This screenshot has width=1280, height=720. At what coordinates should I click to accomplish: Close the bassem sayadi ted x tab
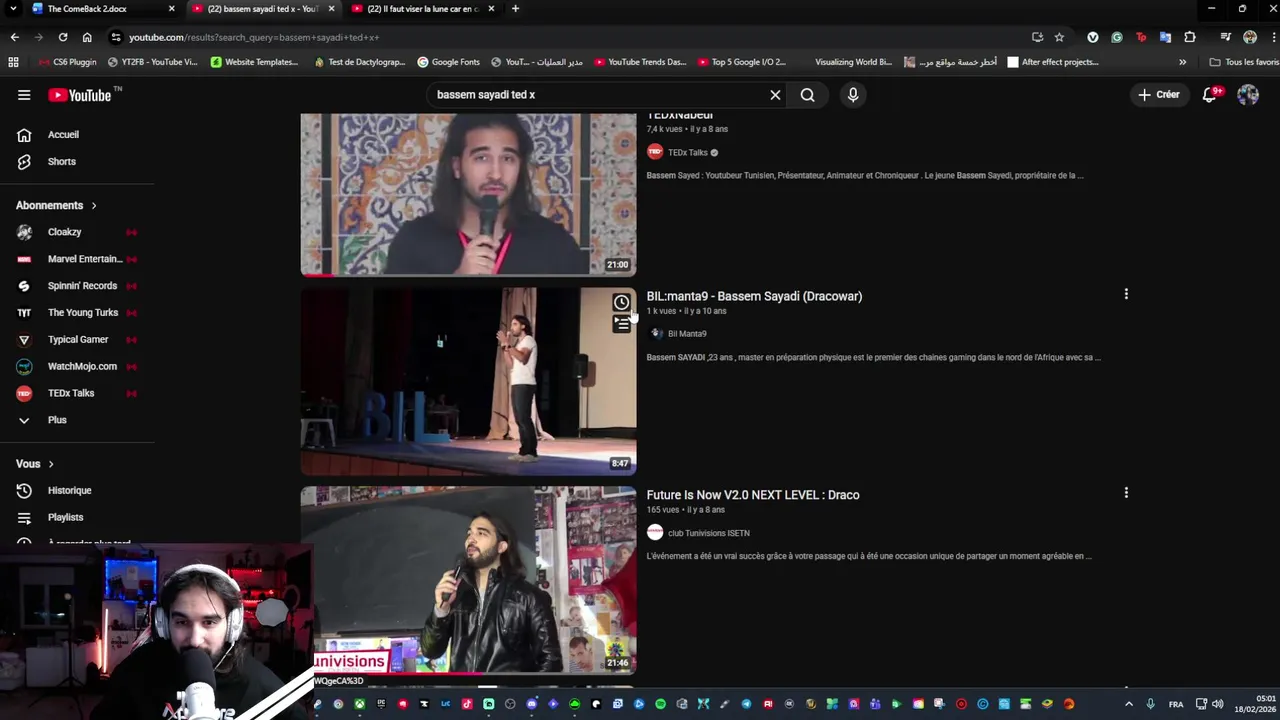[x=331, y=9]
